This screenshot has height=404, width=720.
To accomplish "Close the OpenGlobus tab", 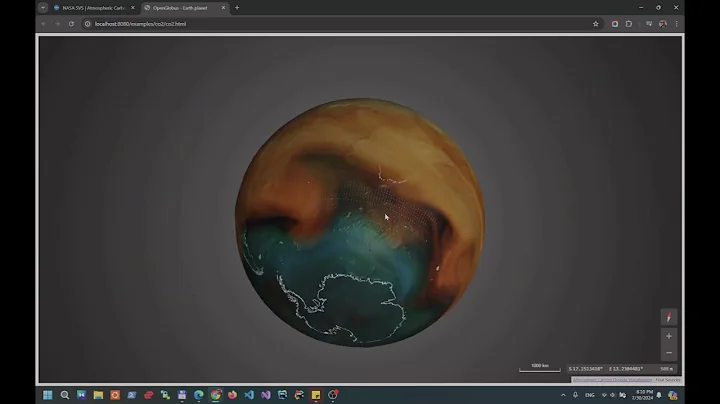I will (x=224, y=8).
